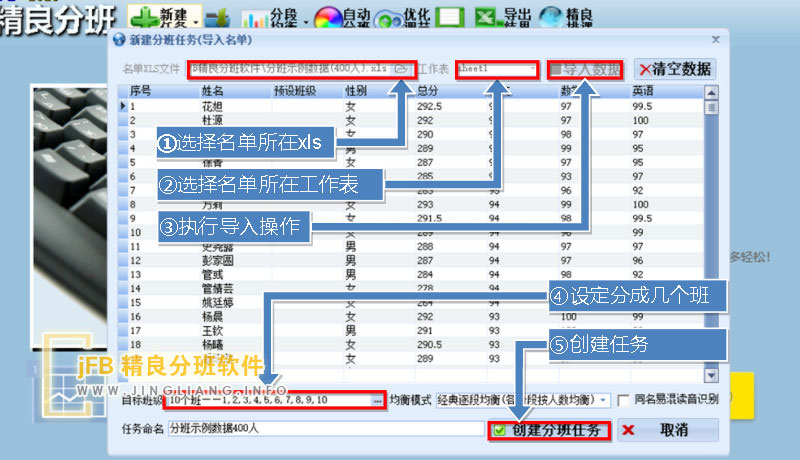Click the color wheel 自动 icon
This screenshot has width=800, height=460.
[x=329, y=19]
